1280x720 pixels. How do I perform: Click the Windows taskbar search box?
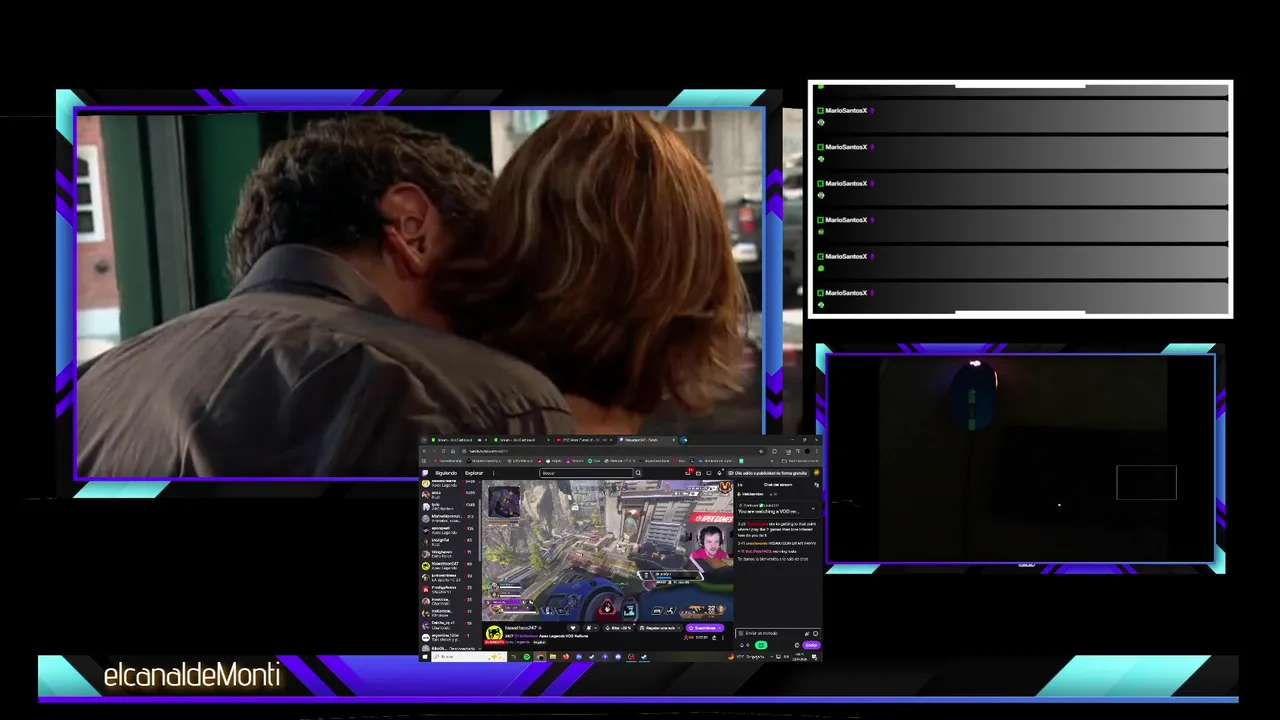tap(469, 657)
